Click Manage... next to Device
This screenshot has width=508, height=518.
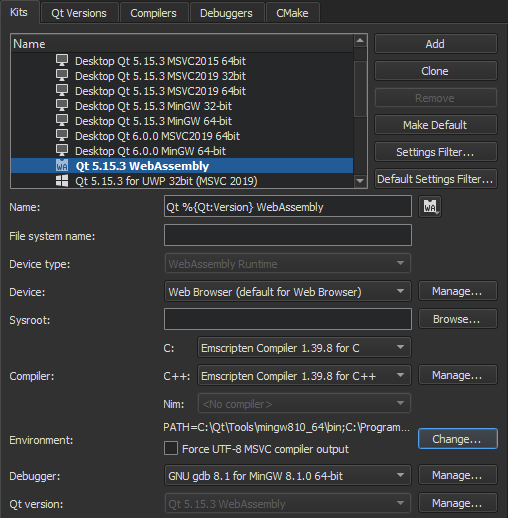(x=458, y=291)
